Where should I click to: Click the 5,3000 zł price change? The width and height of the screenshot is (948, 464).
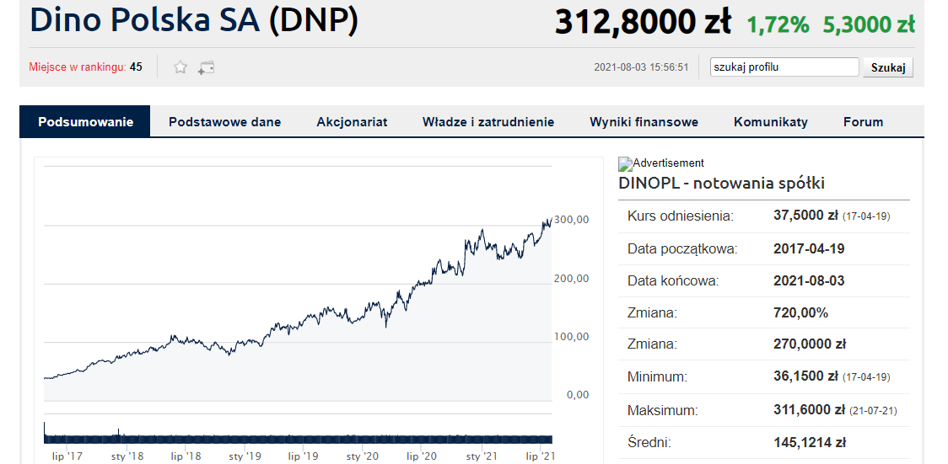tap(869, 25)
